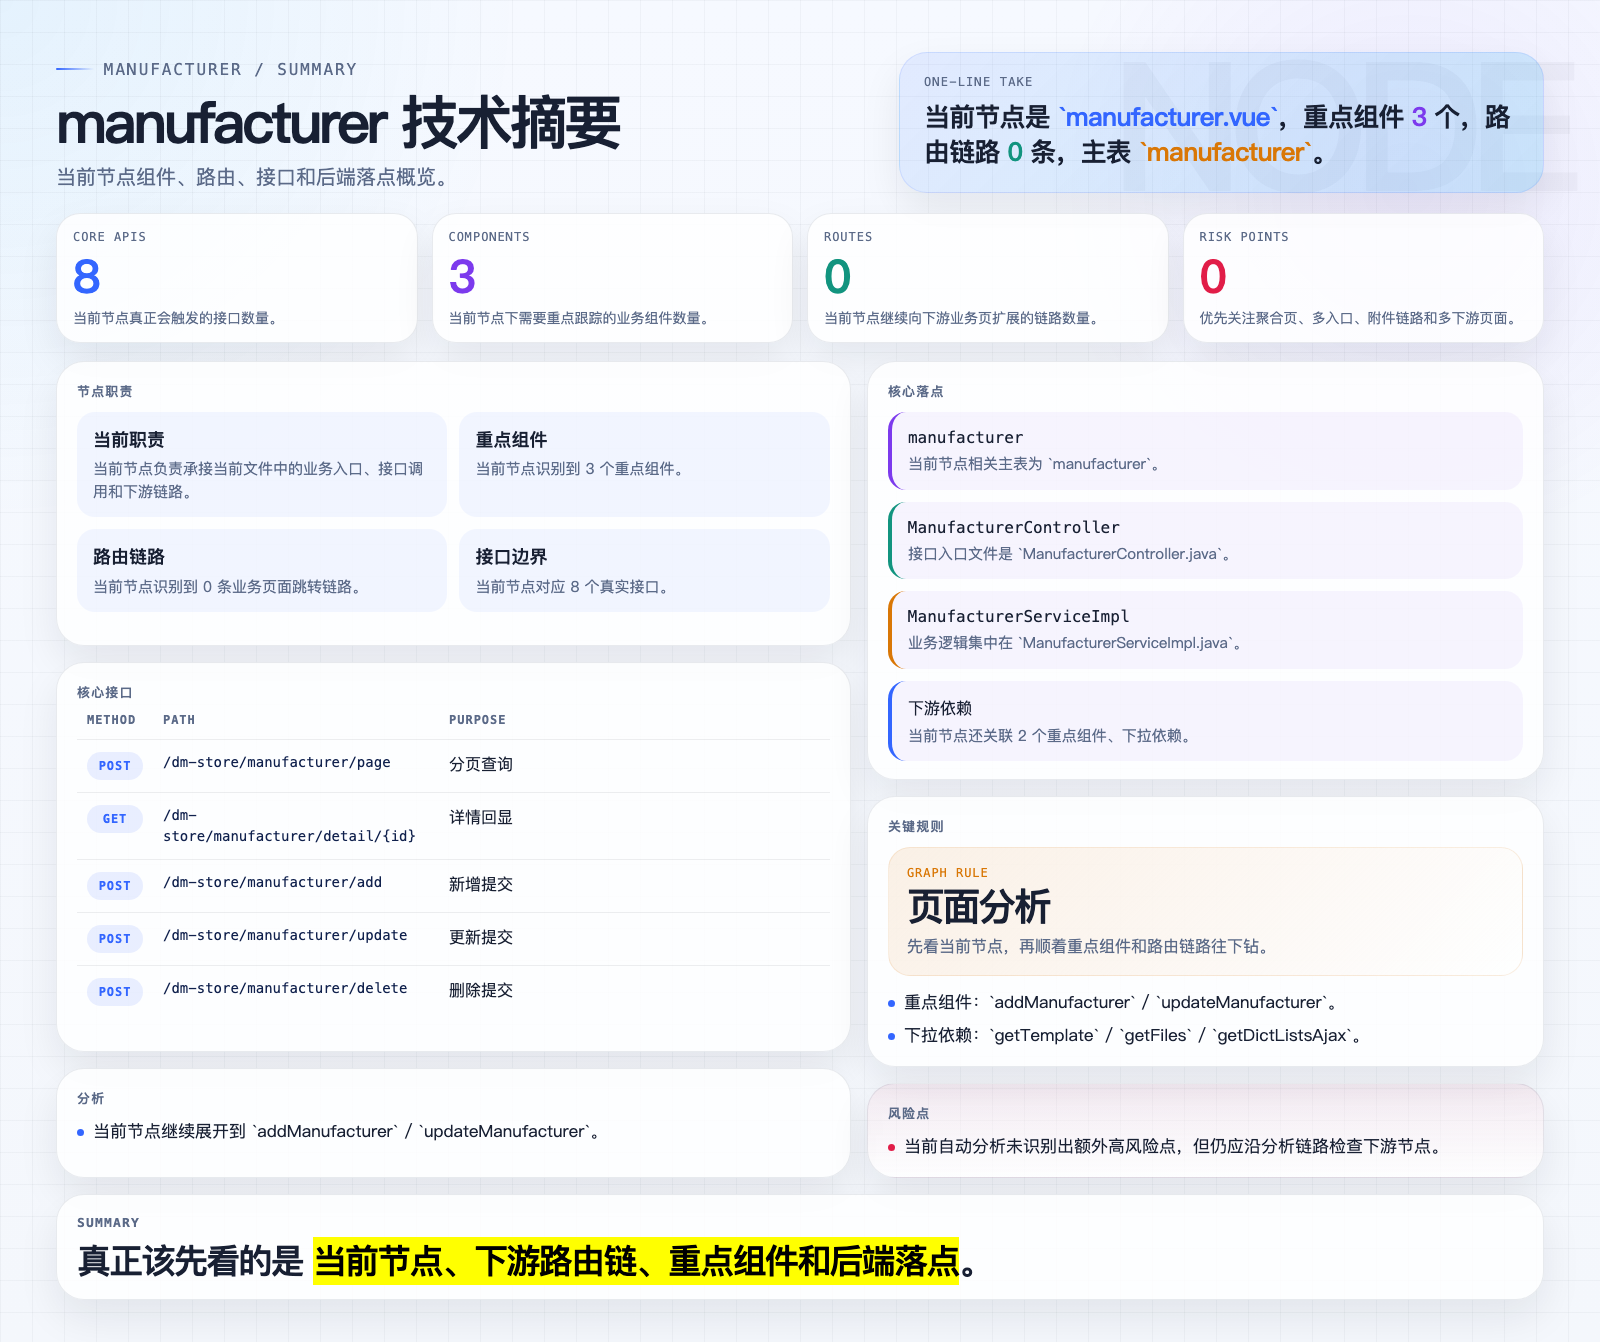Click the 分页查询 purpose cell
This screenshot has height=1342, width=1600.
(x=481, y=764)
